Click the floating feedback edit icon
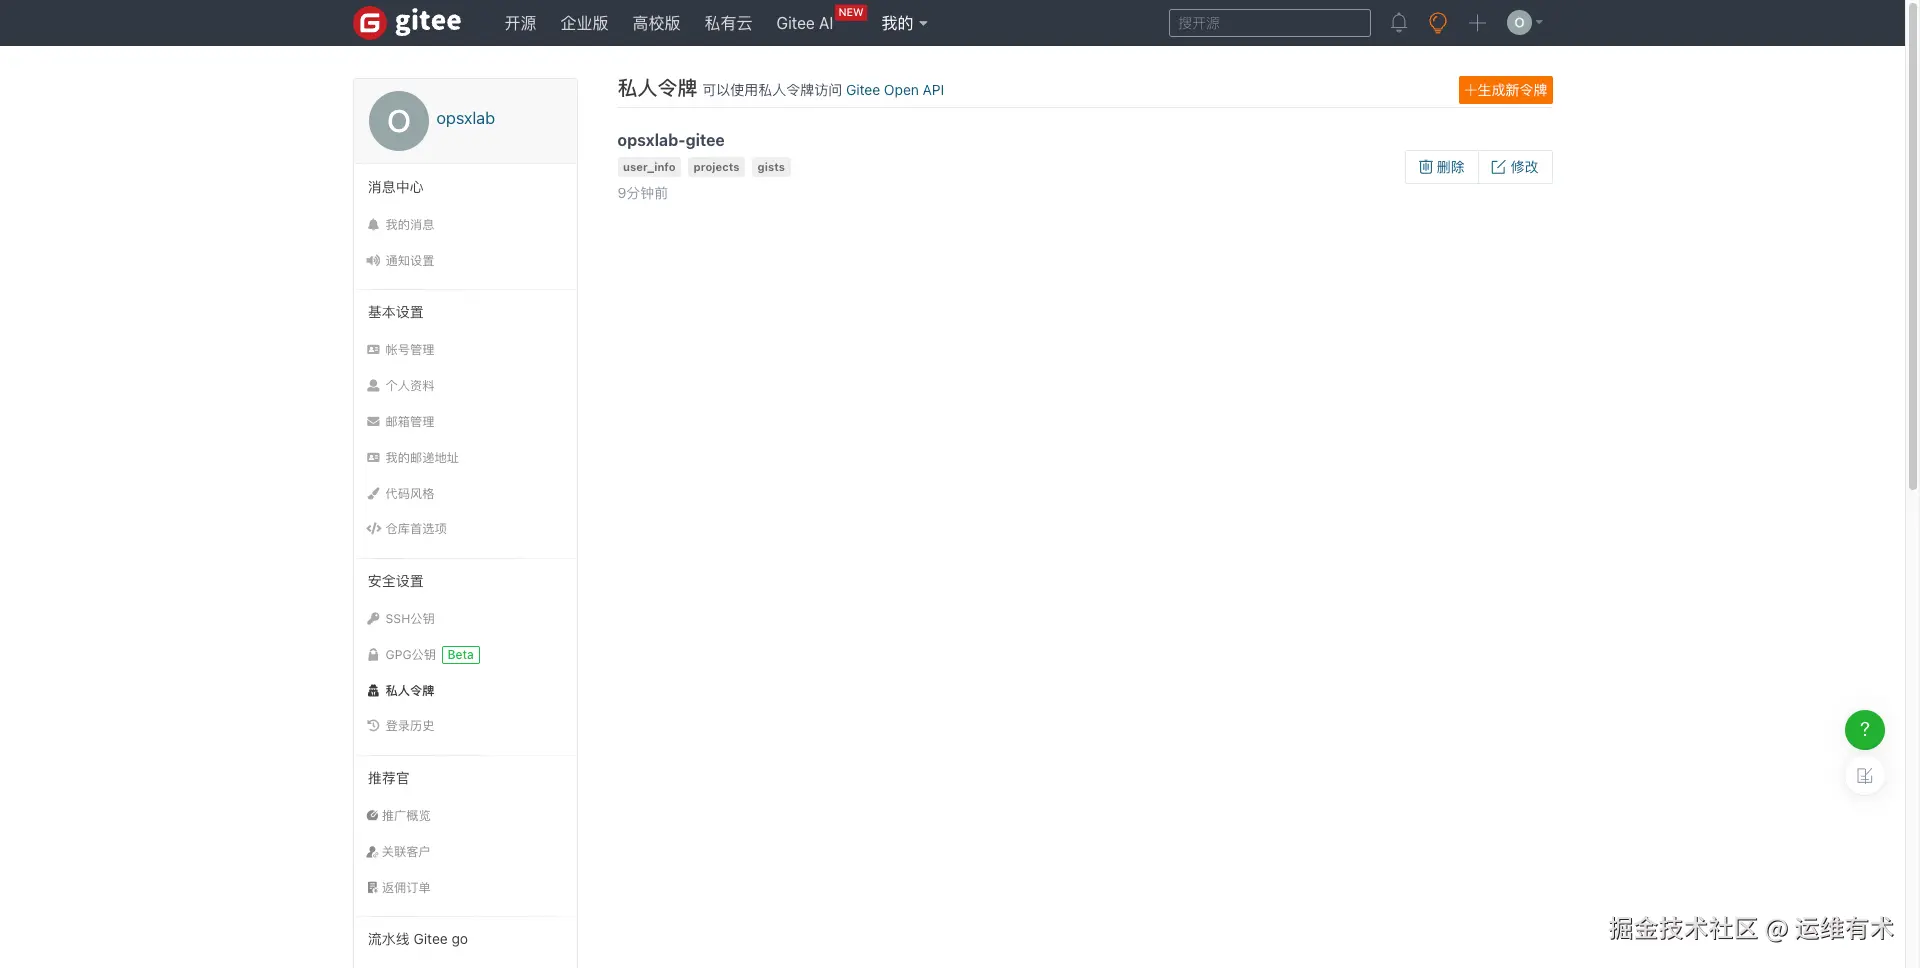The width and height of the screenshot is (1920, 968). [1865, 776]
